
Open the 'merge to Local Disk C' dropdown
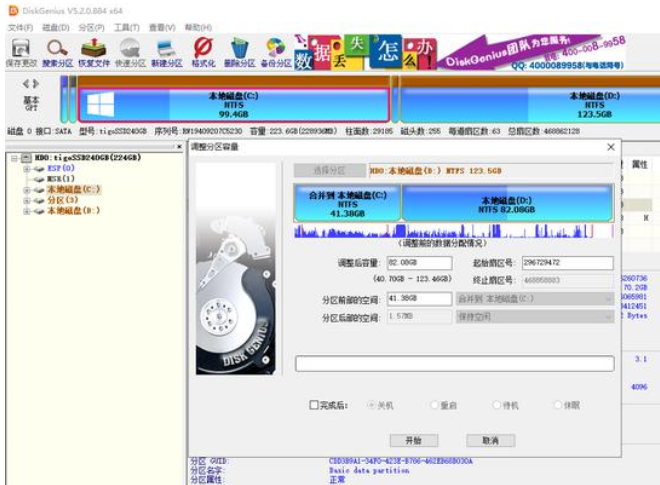[535, 299]
